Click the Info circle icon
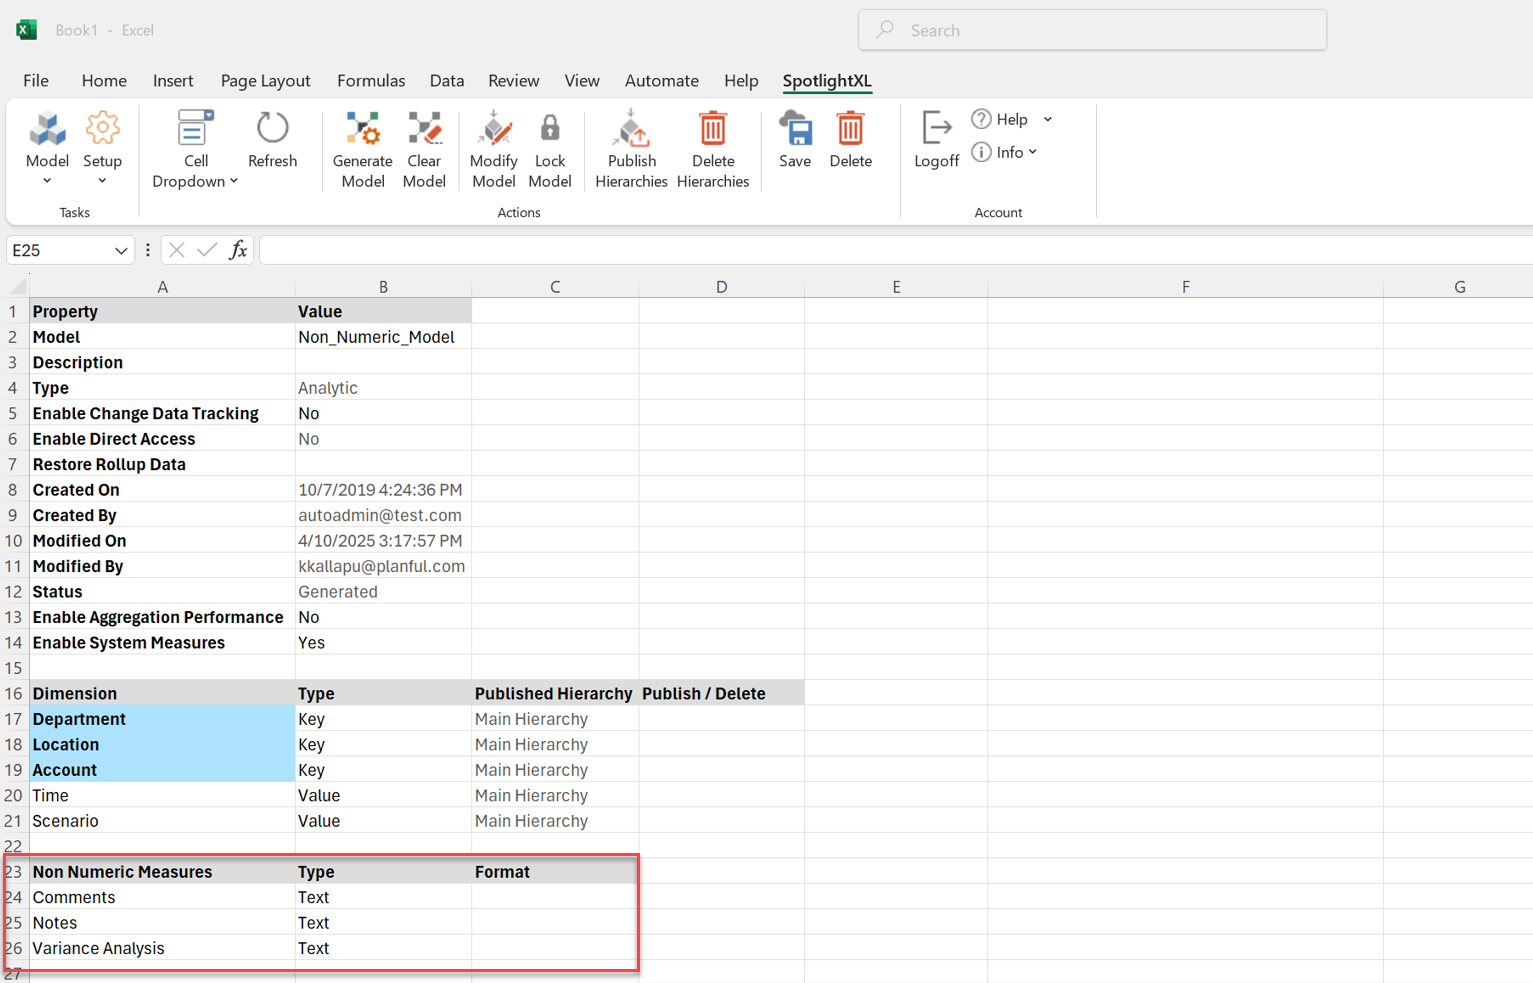Screen dimensions: 1533x983 981,152
